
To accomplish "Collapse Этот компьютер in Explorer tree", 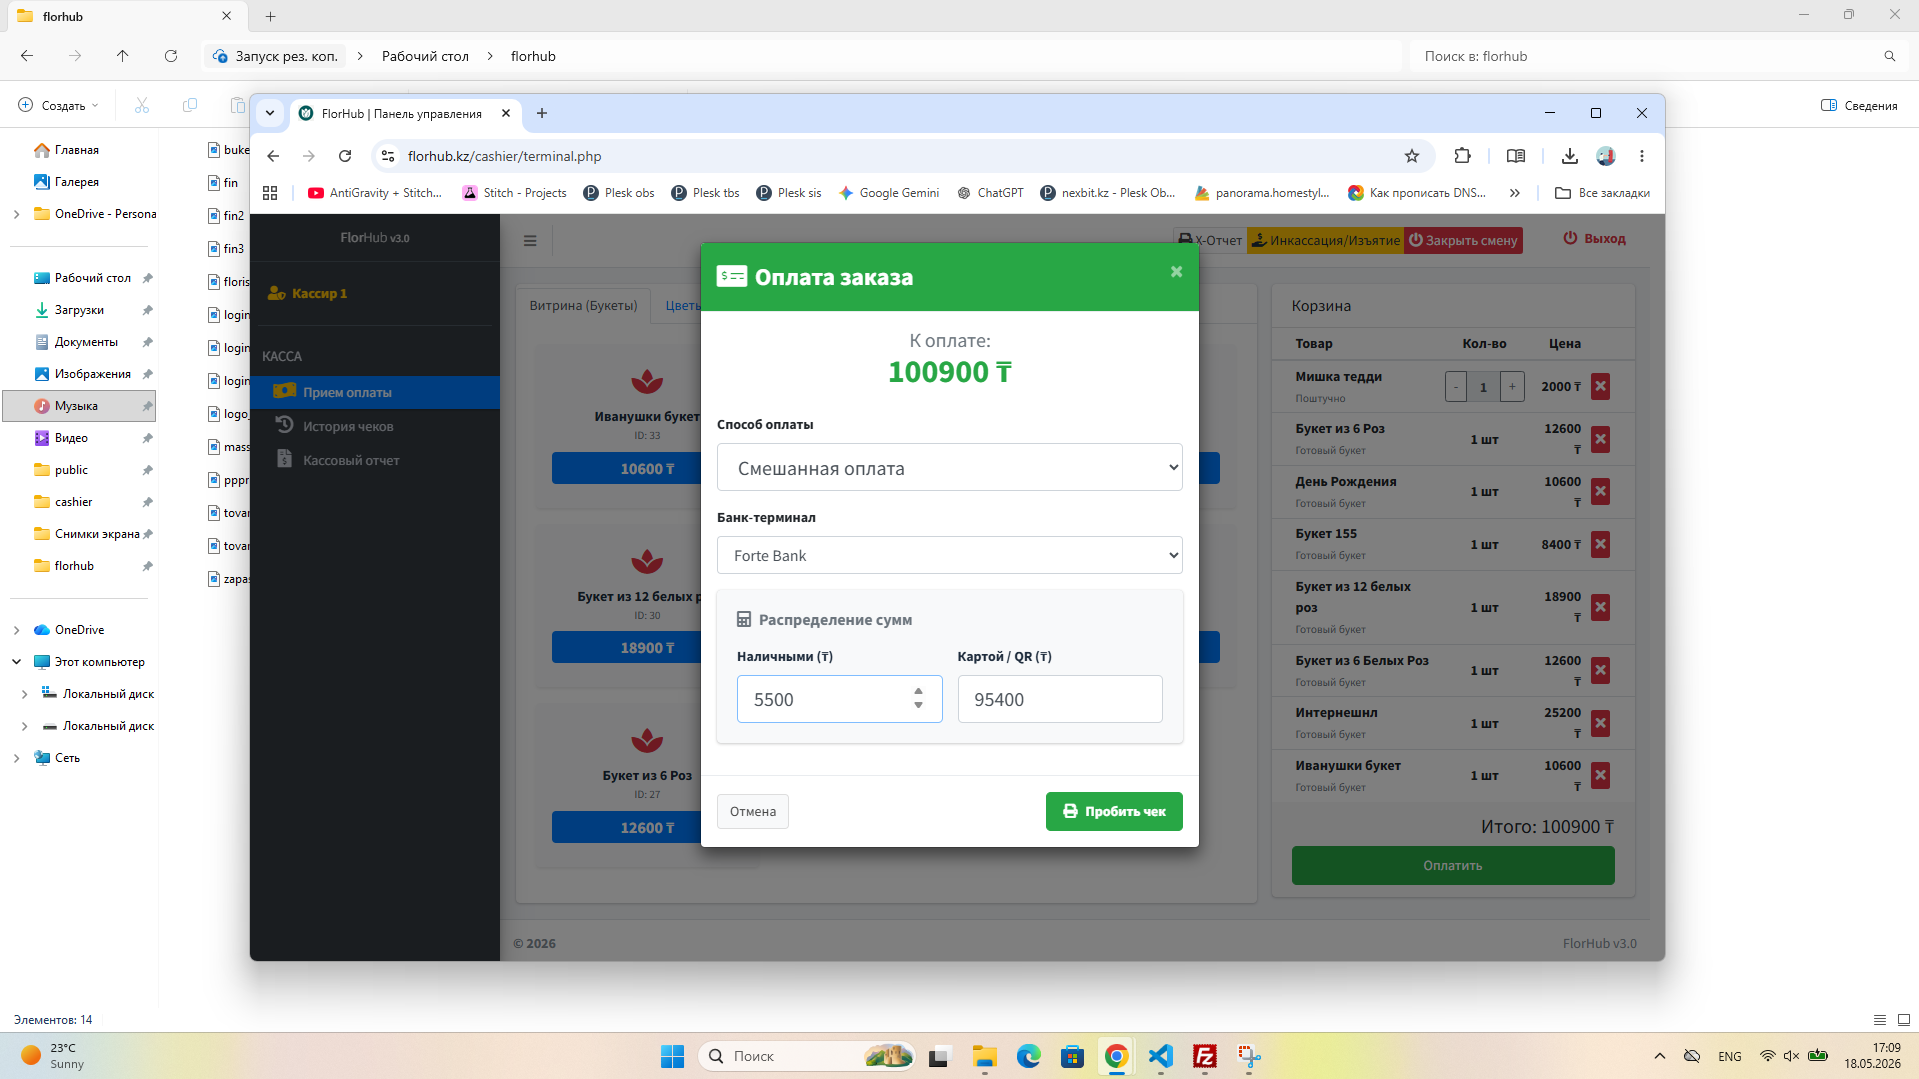I will coord(16,662).
